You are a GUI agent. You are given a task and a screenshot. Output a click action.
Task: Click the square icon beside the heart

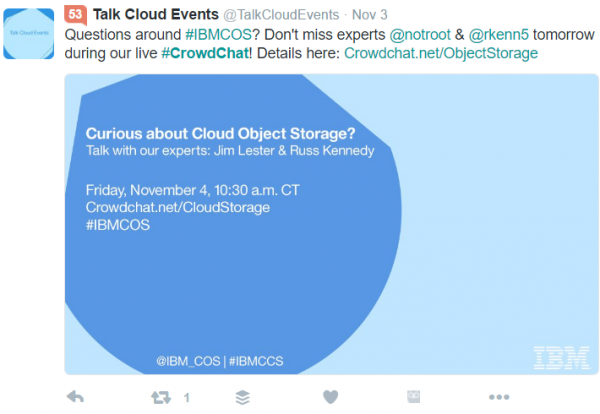pyautogui.click(x=414, y=396)
